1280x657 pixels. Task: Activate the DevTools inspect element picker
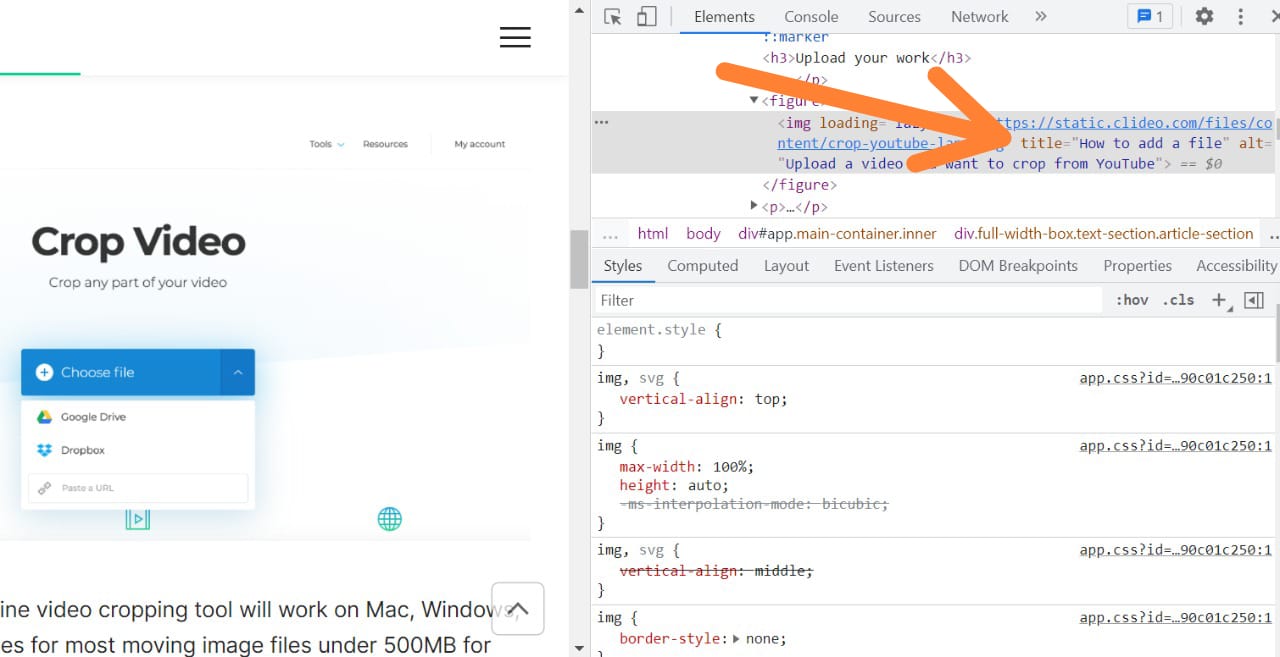613,16
